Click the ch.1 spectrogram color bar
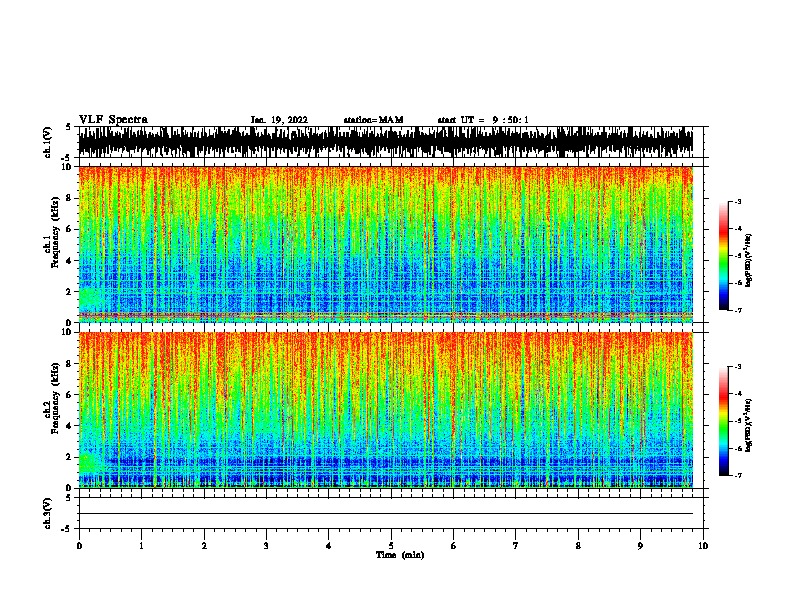792x612 pixels. (724, 256)
